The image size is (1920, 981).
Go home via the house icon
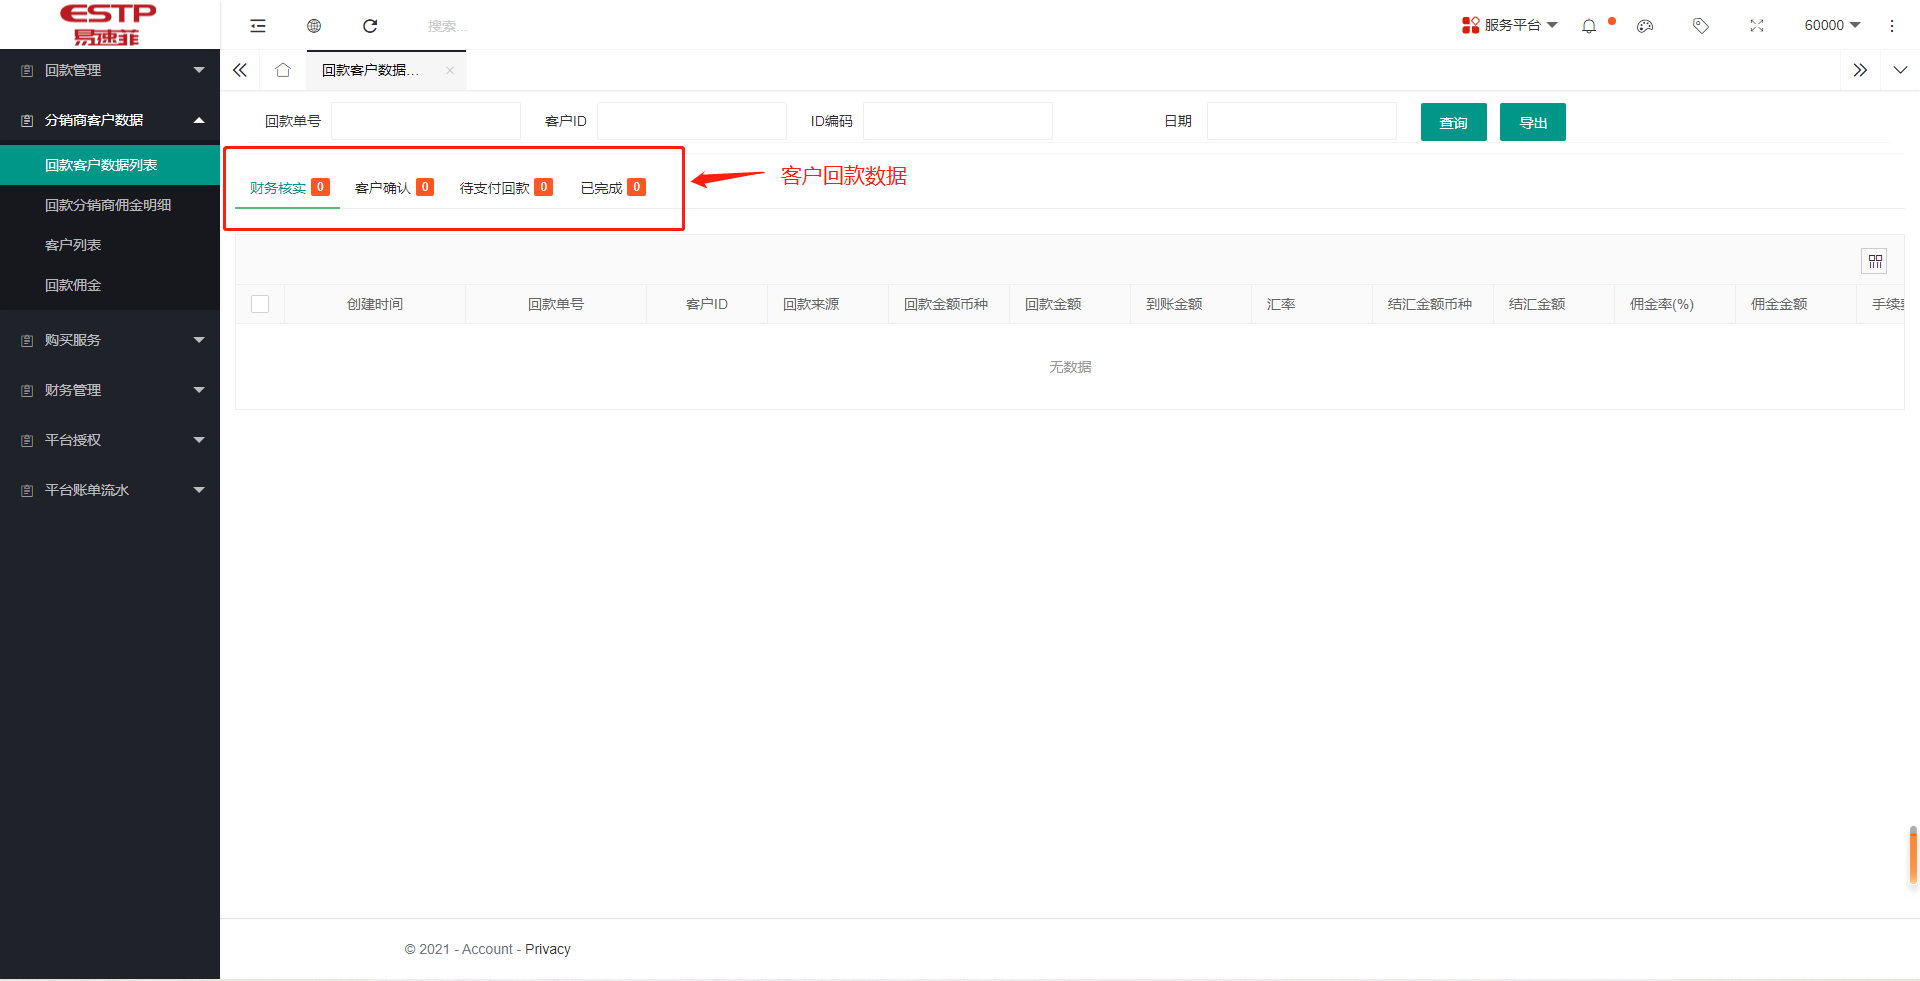point(283,70)
